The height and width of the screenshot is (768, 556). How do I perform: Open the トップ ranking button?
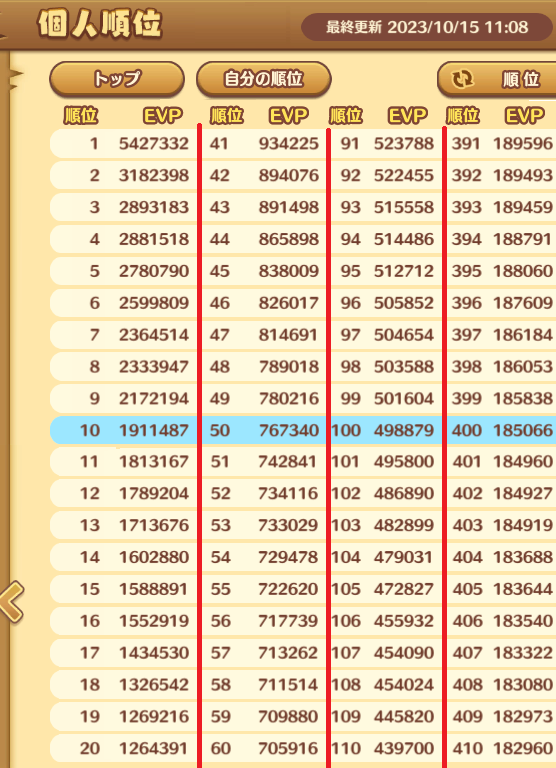117,79
